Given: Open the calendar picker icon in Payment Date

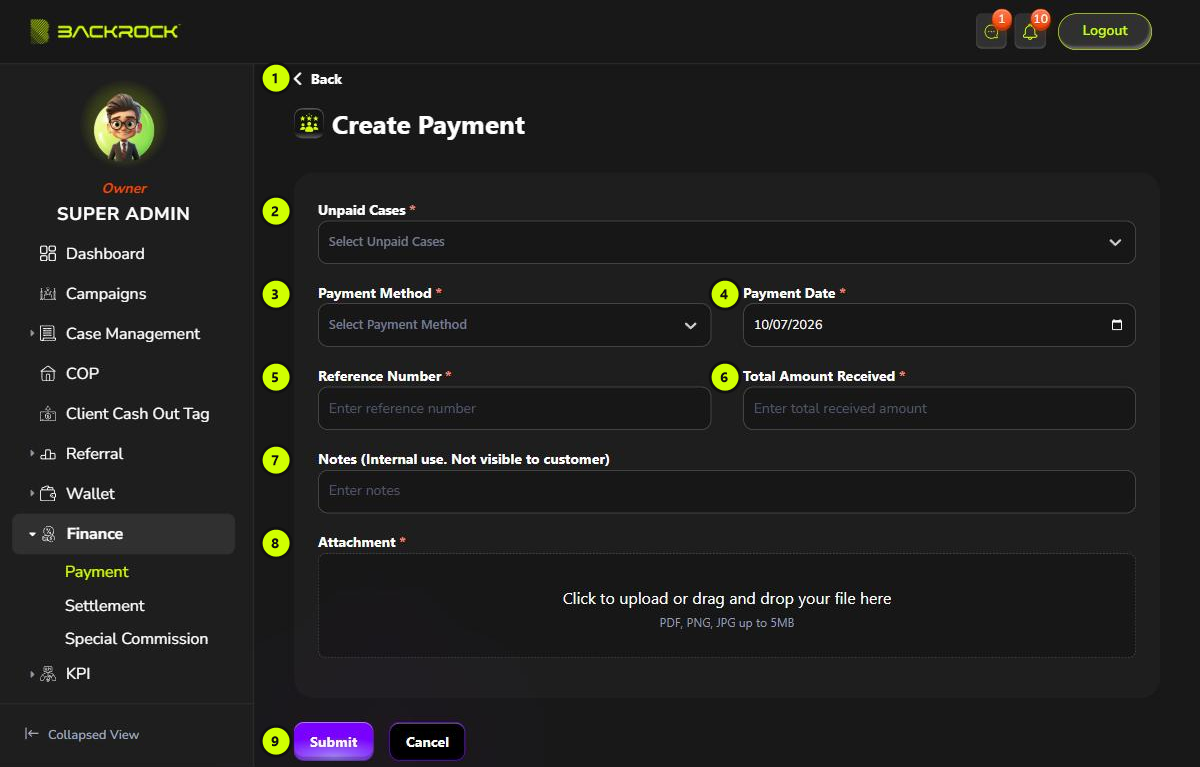Looking at the screenshot, I should point(1117,325).
